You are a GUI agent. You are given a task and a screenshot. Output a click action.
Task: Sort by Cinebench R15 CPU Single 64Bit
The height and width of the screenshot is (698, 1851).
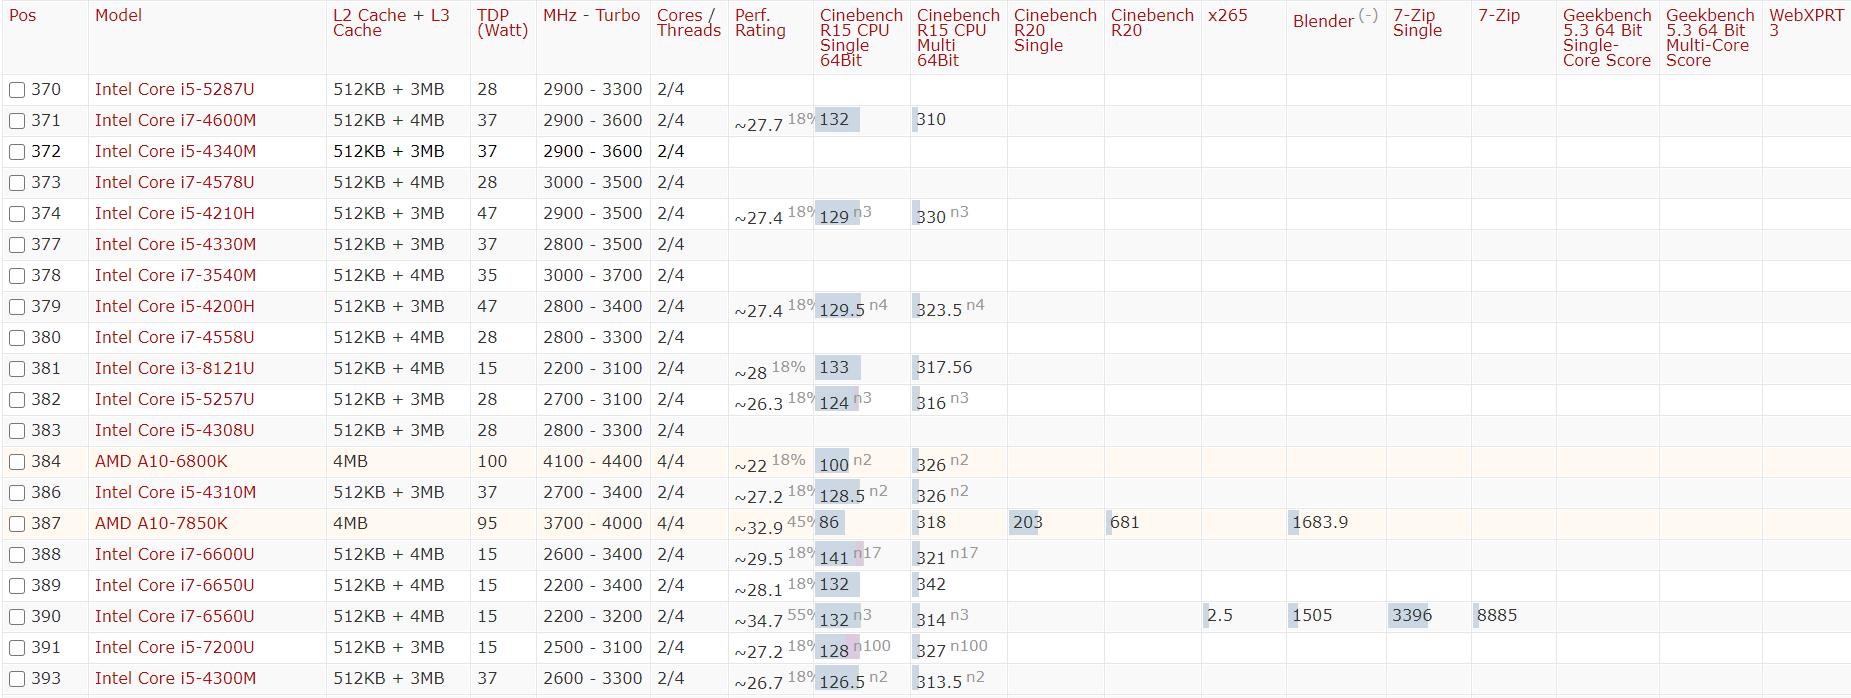[x=860, y=38]
